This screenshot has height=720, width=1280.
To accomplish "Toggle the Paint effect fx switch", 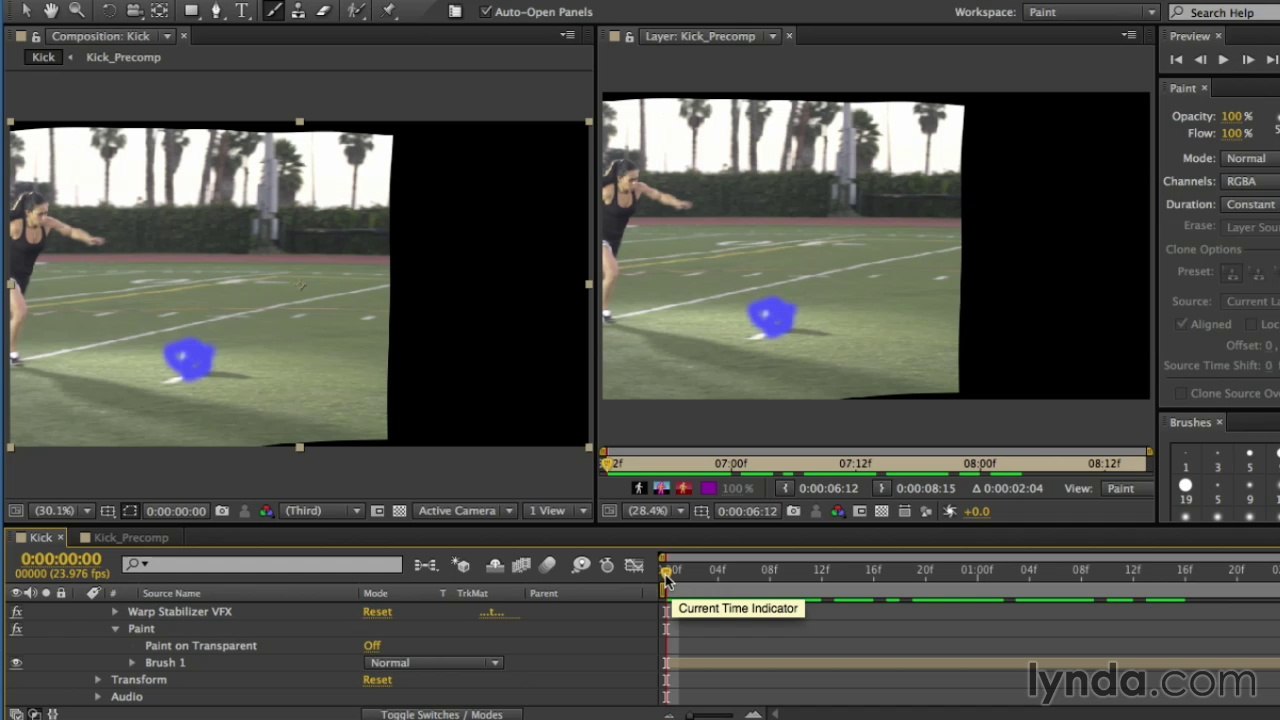I will click(x=16, y=629).
